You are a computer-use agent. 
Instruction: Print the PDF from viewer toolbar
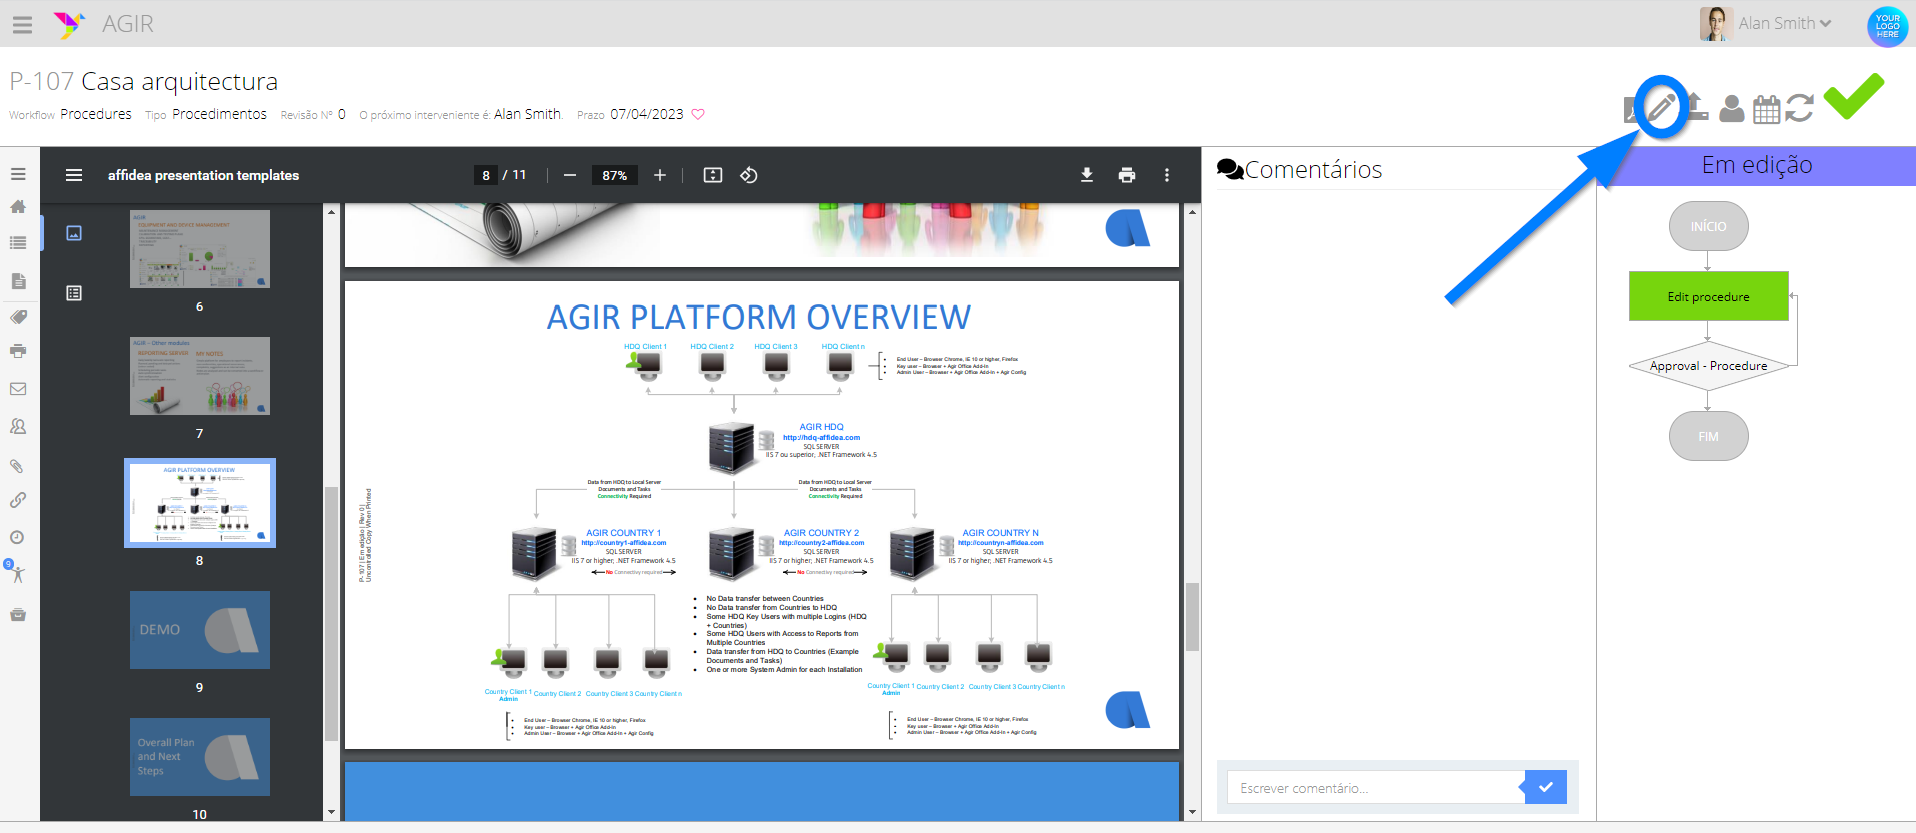(1127, 175)
